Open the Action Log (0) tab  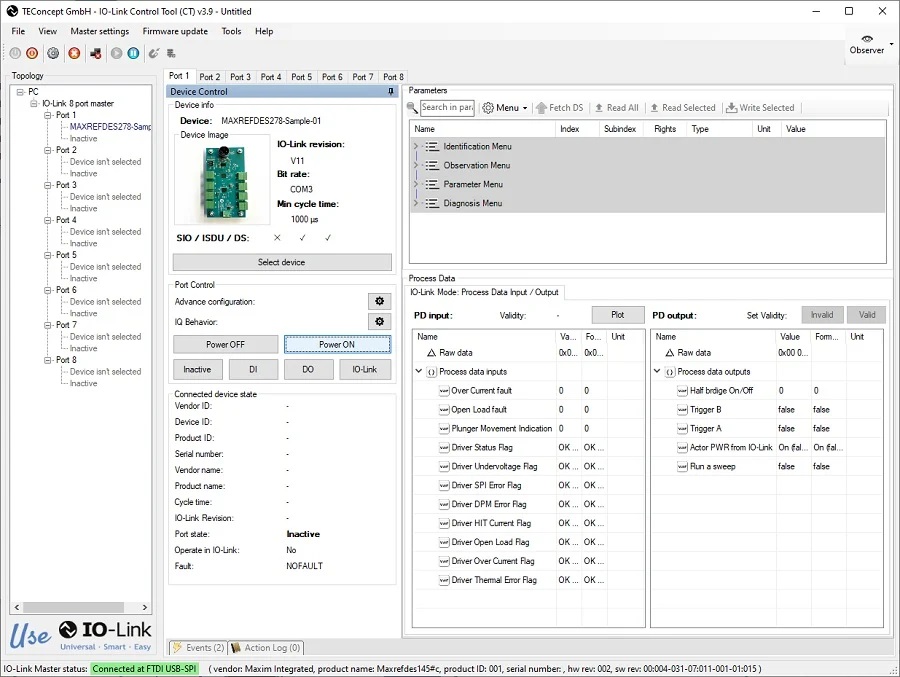266,648
